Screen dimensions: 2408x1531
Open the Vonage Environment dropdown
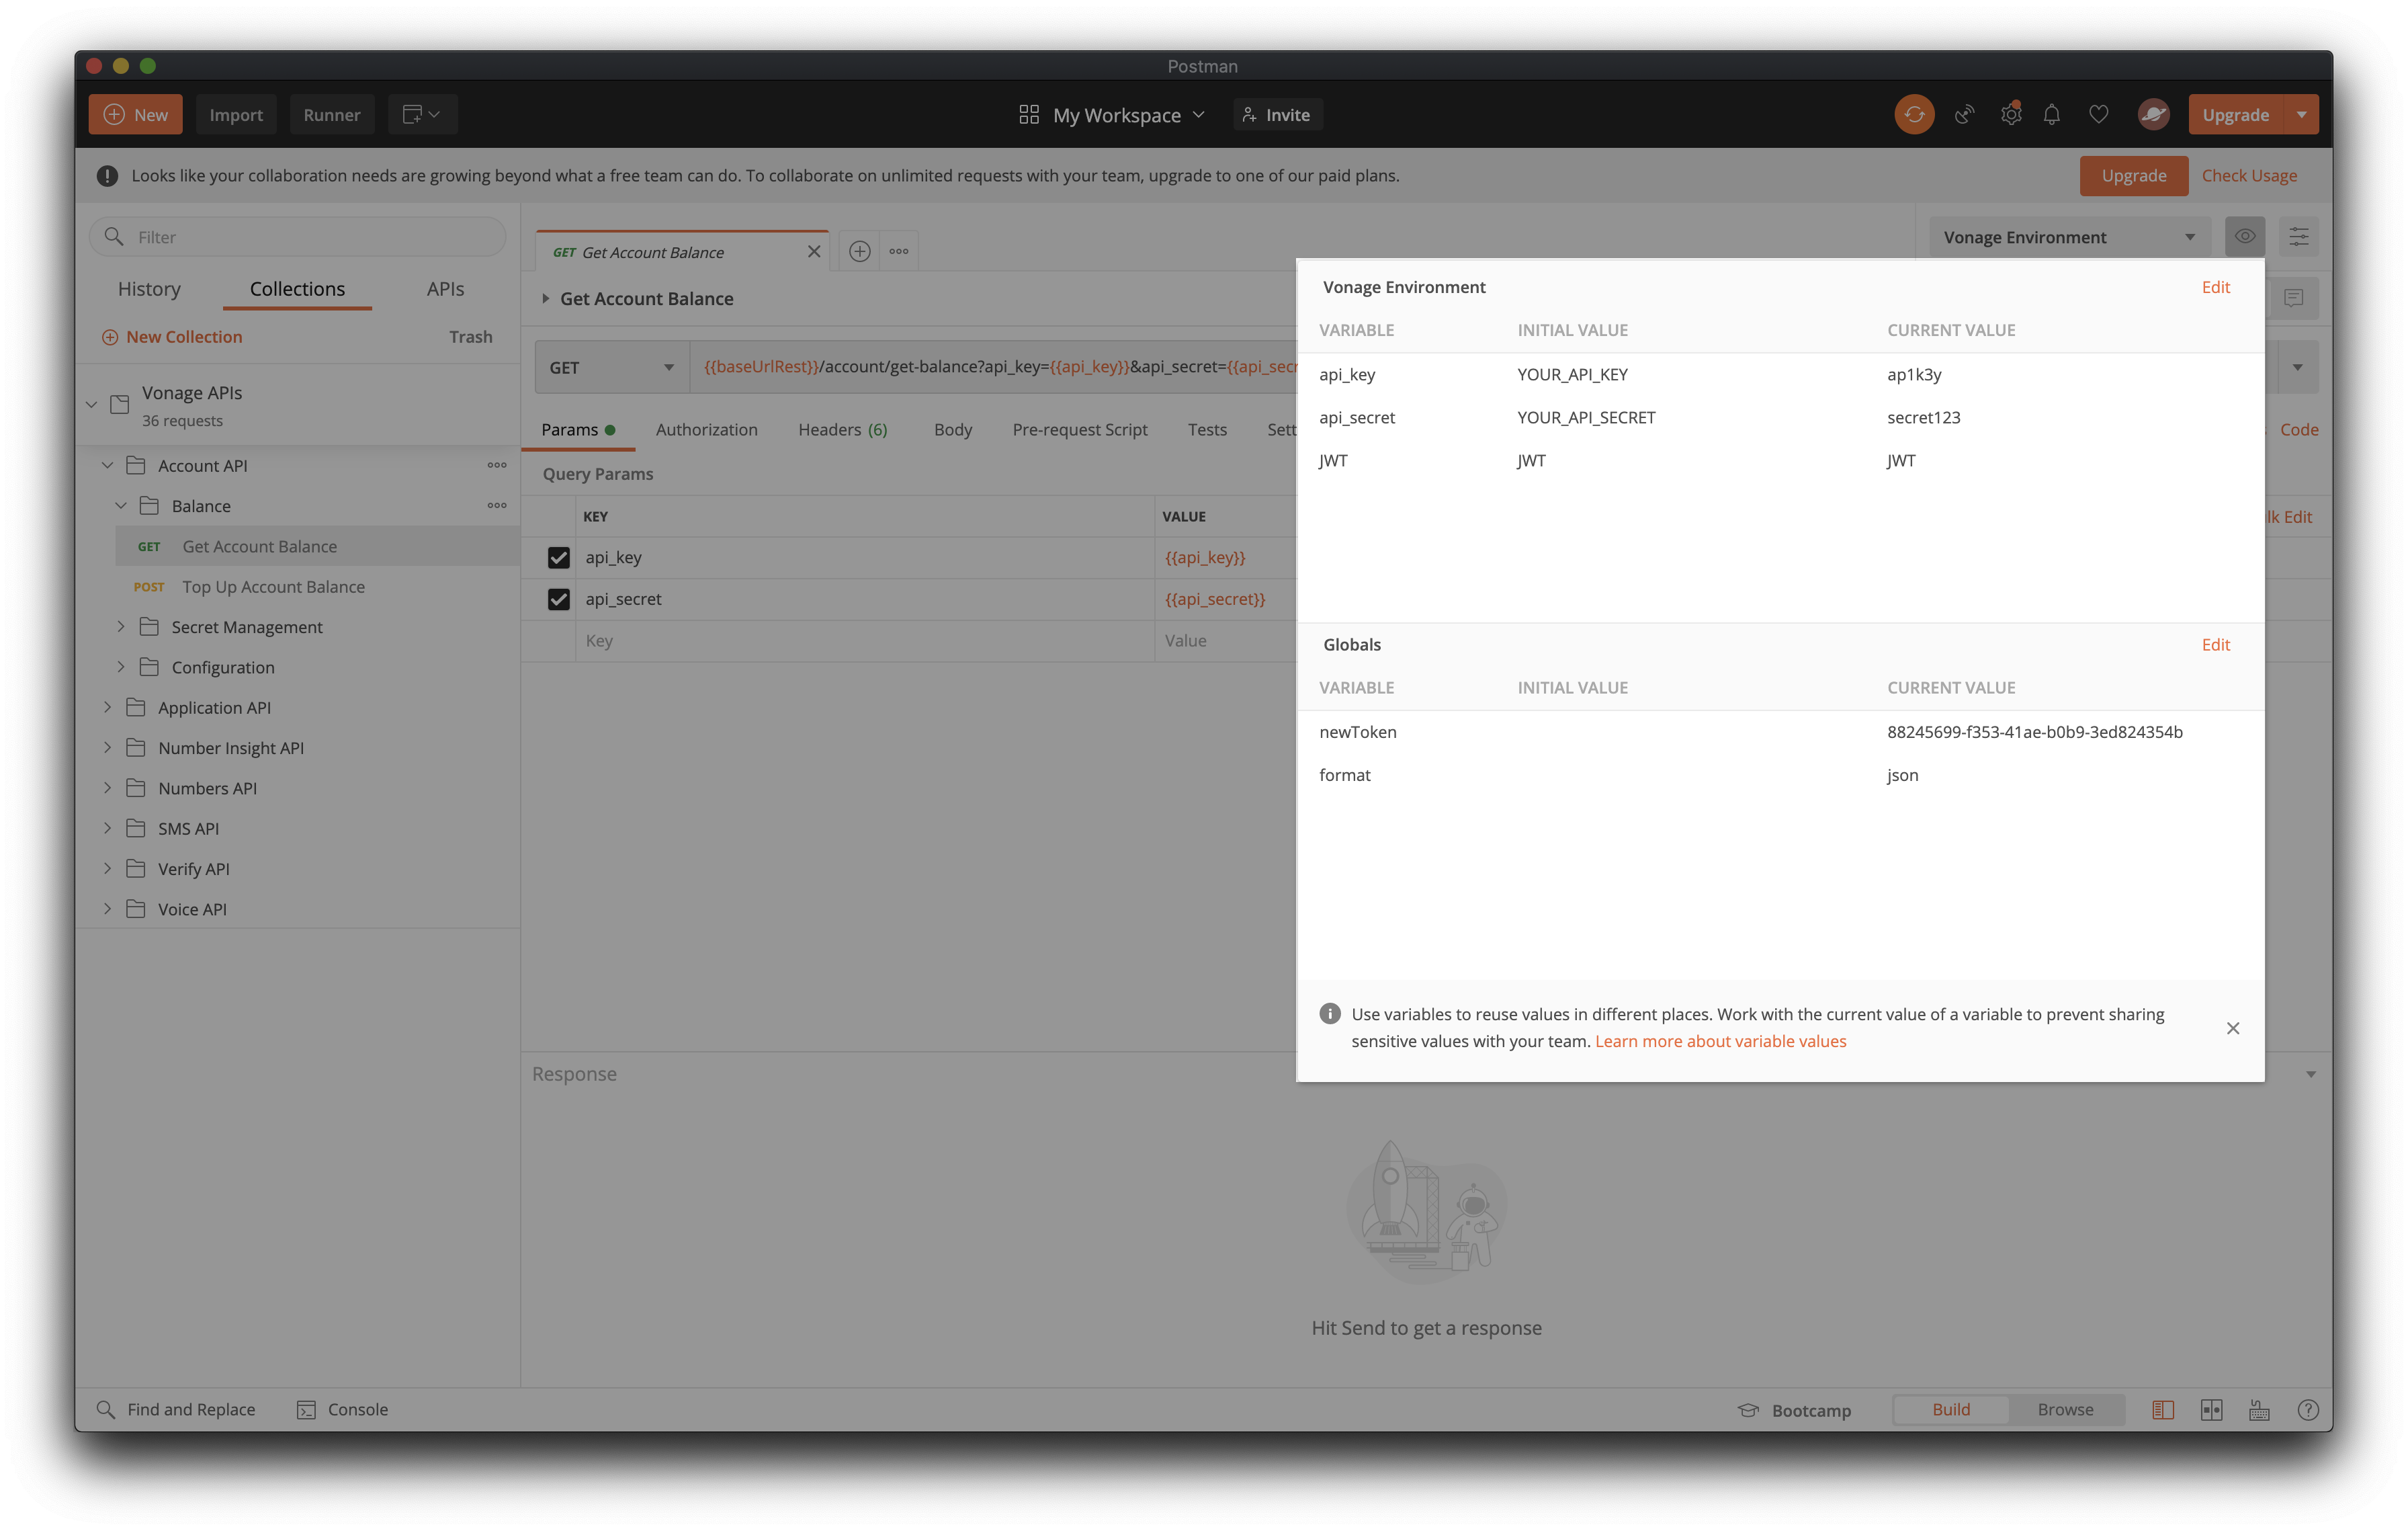pyautogui.click(x=2069, y=237)
